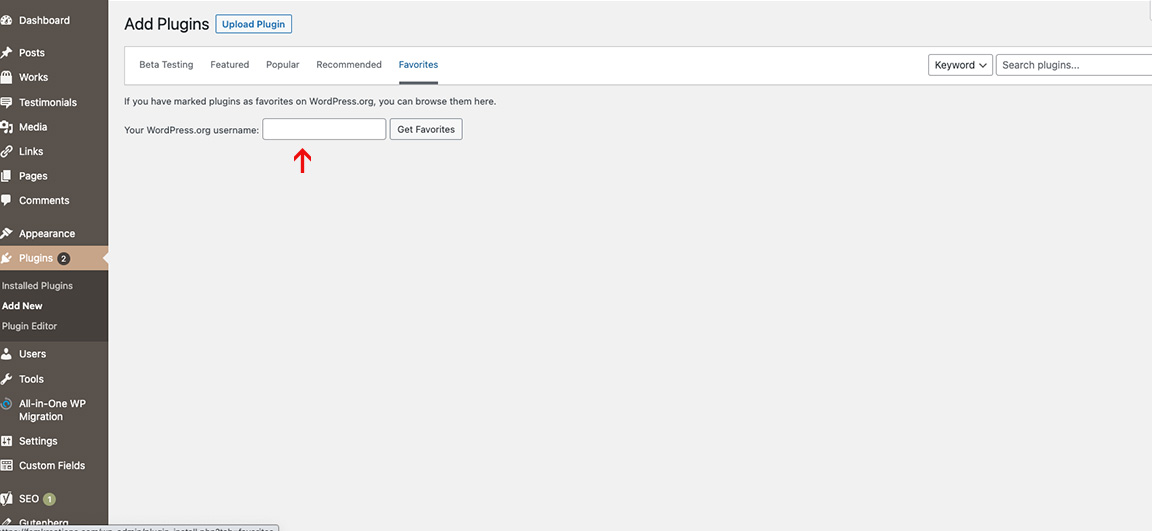Open the Settings menu label
Screen dimensions: 1152x531
pos(38,441)
